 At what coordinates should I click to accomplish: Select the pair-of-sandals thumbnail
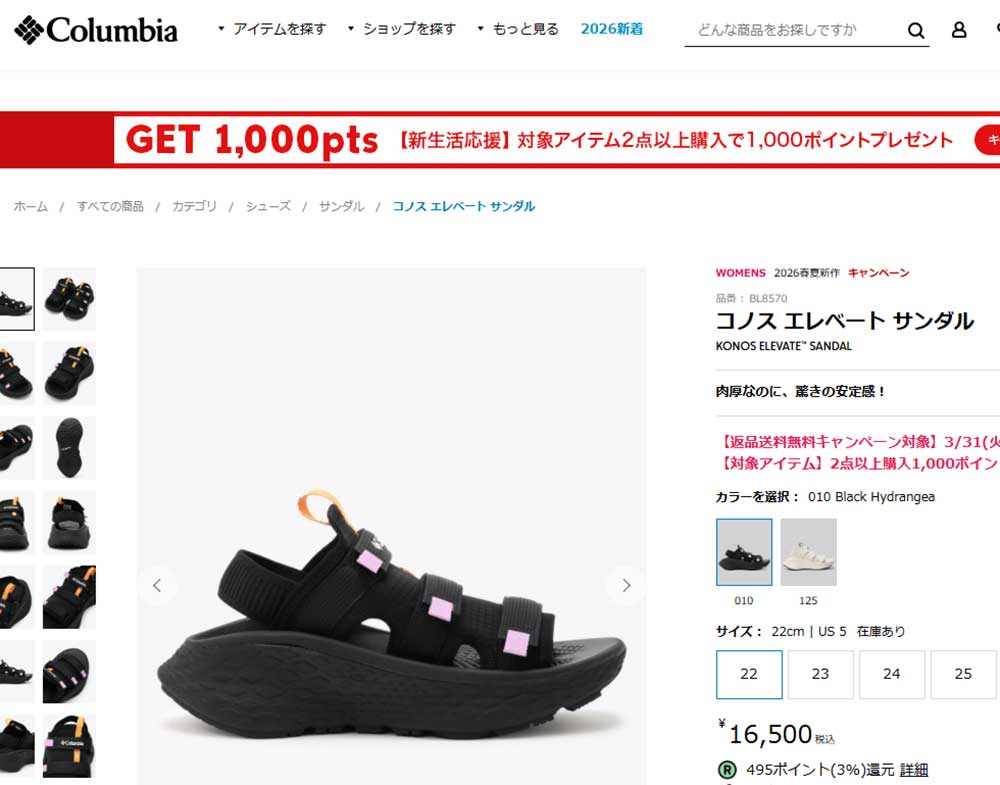click(x=69, y=298)
